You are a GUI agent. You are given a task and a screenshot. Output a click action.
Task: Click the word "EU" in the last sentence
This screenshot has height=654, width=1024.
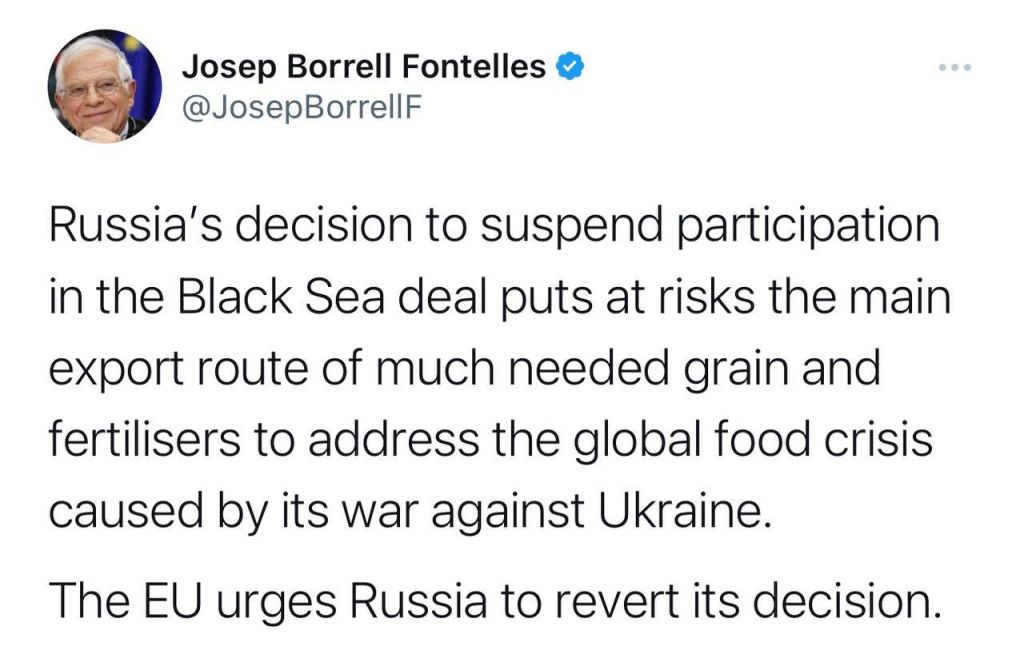172,600
